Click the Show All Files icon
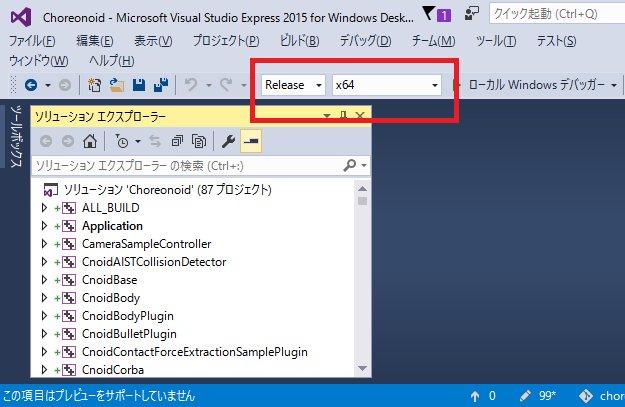 [x=199, y=141]
